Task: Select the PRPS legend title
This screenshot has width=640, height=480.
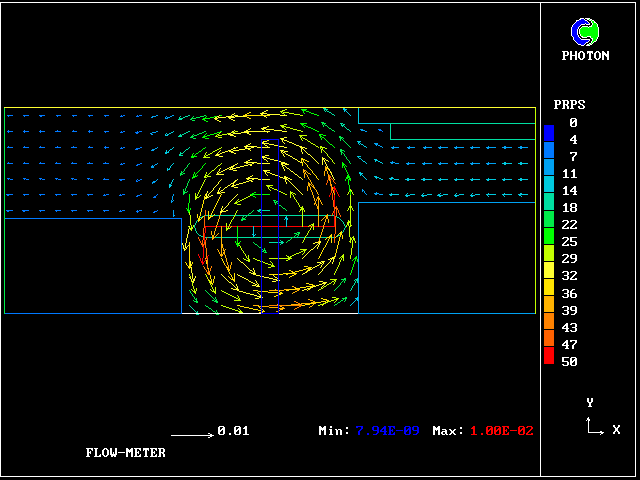Action: click(x=569, y=105)
